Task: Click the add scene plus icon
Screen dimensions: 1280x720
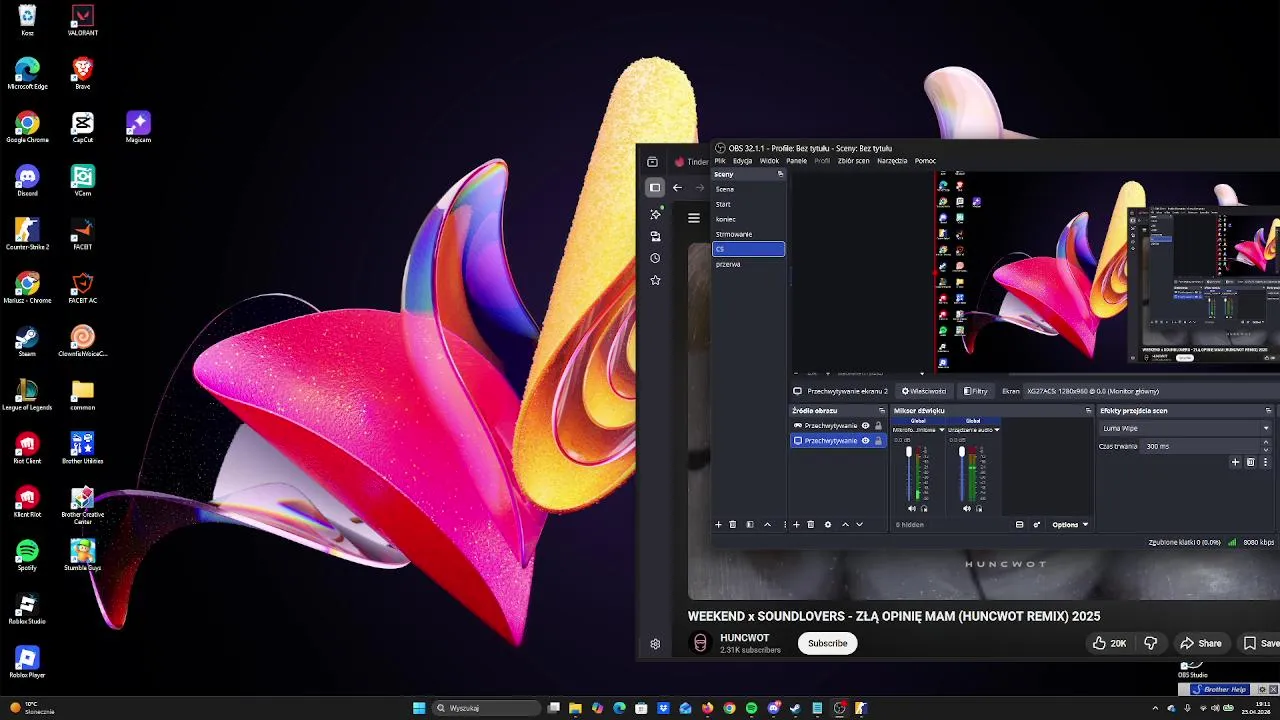Action: pos(718,524)
